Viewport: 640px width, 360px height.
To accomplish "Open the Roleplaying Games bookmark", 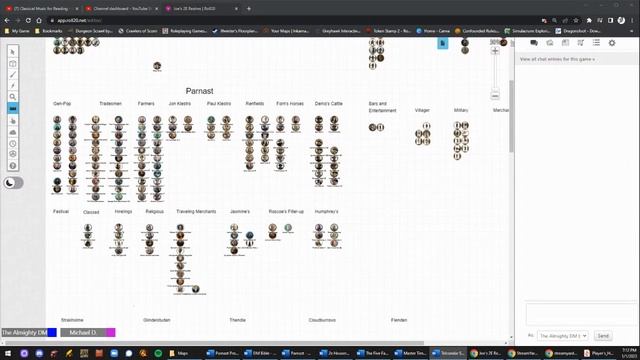I will click(184, 31).
